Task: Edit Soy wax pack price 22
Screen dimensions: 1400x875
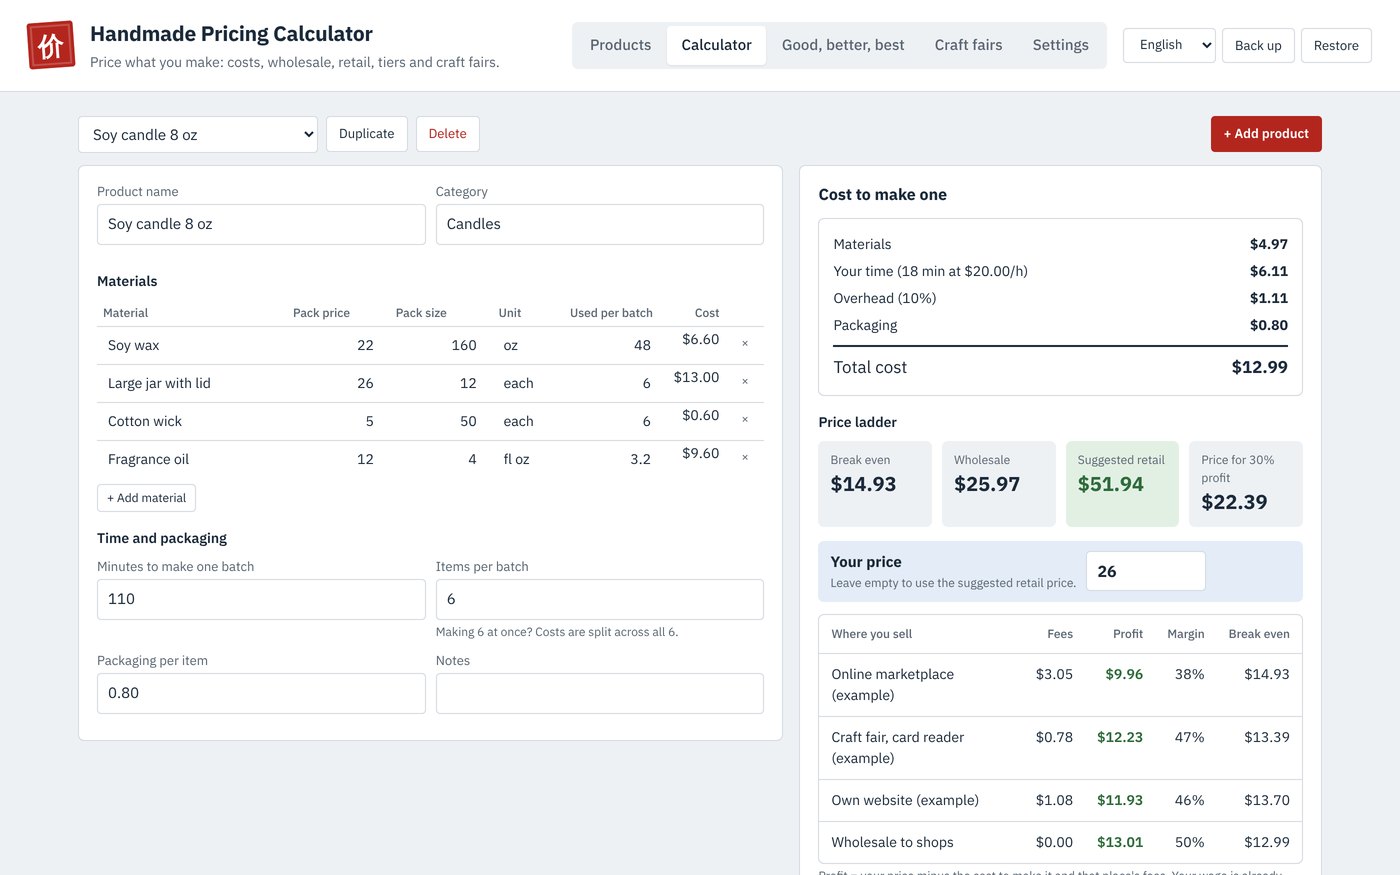Action: 333,345
